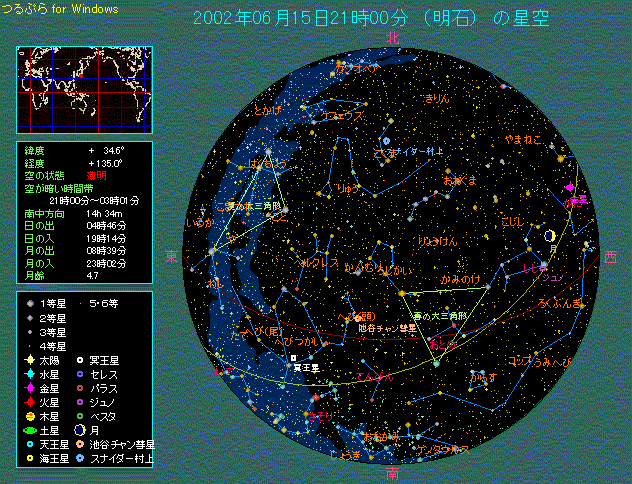Click the red location dot on the world map
Screen dimensions: 632x484
(x=81, y=76)
